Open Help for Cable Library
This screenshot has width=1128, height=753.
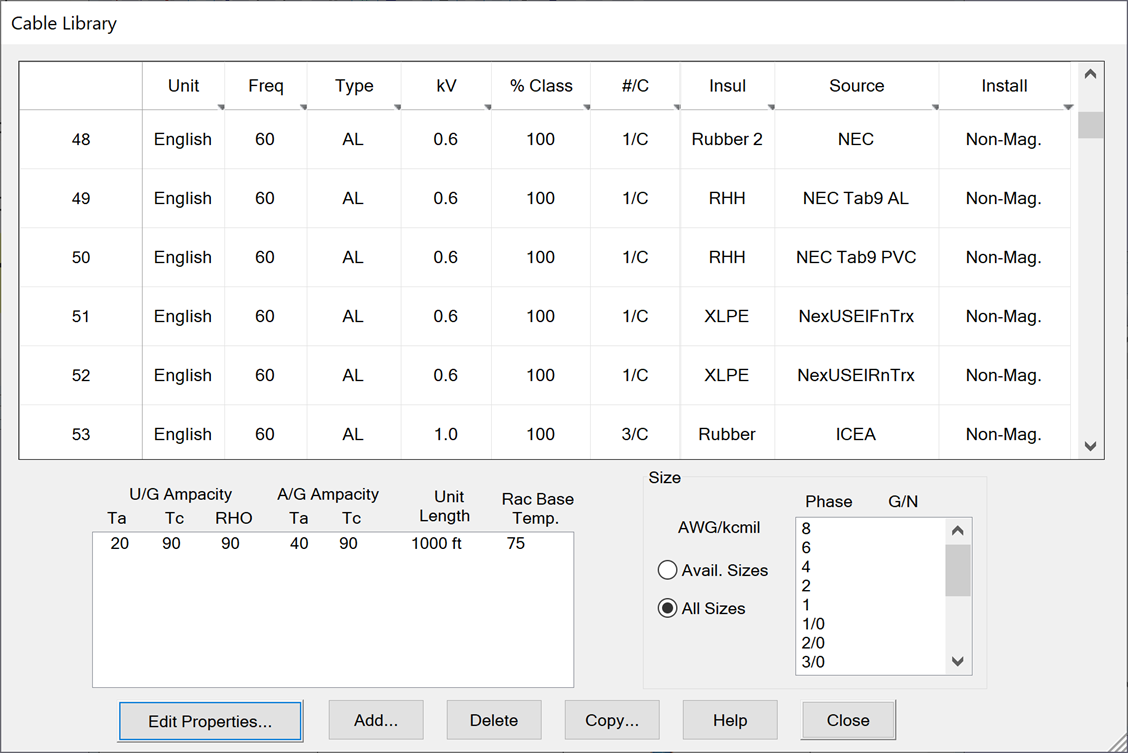pyautogui.click(x=730, y=720)
